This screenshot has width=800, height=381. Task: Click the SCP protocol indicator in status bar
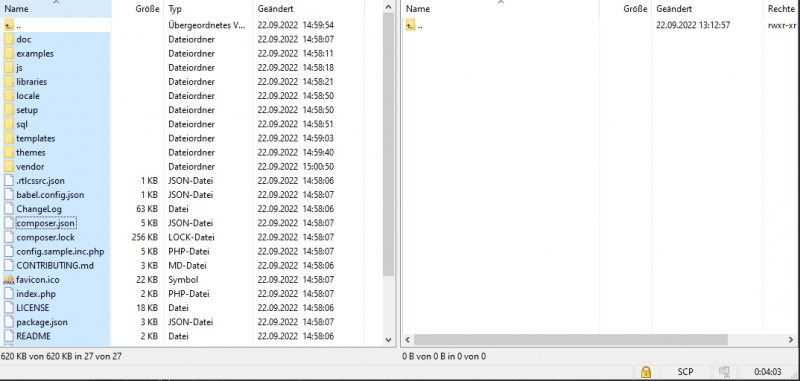click(685, 371)
